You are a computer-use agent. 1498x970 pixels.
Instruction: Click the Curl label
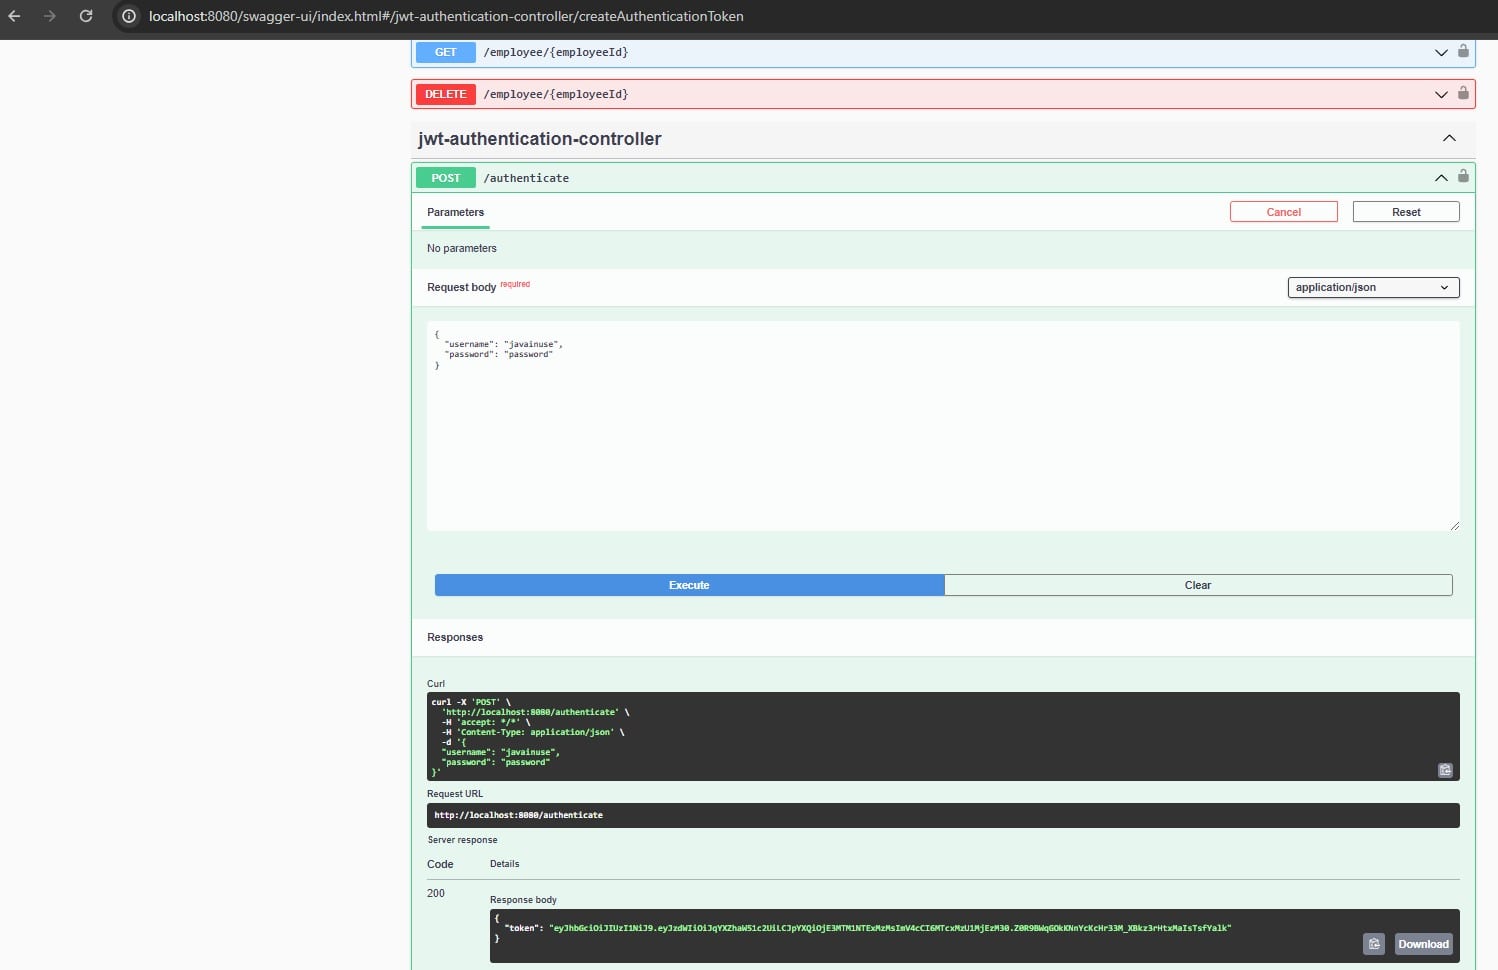(x=436, y=684)
